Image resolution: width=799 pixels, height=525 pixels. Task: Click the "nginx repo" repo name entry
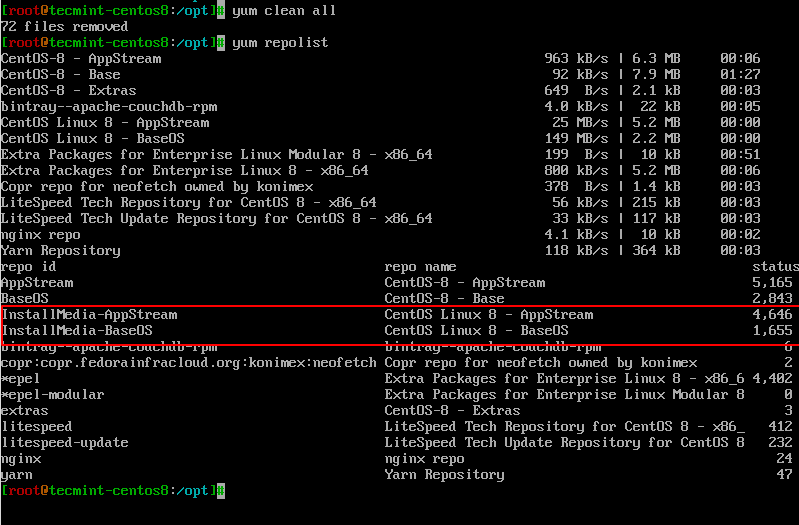424,459
